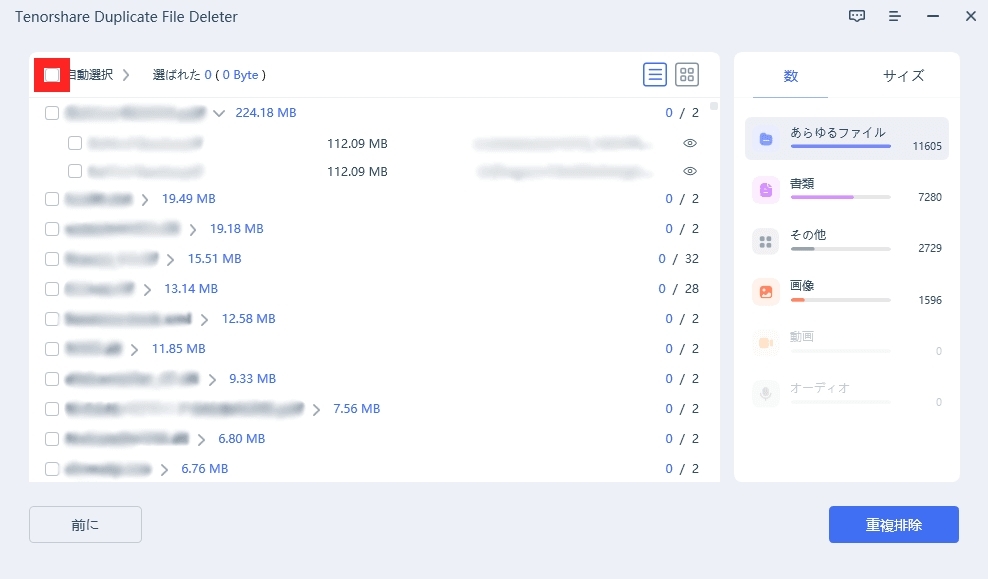
Task: Check the 12.58 MB group checkbox
Action: click(52, 319)
